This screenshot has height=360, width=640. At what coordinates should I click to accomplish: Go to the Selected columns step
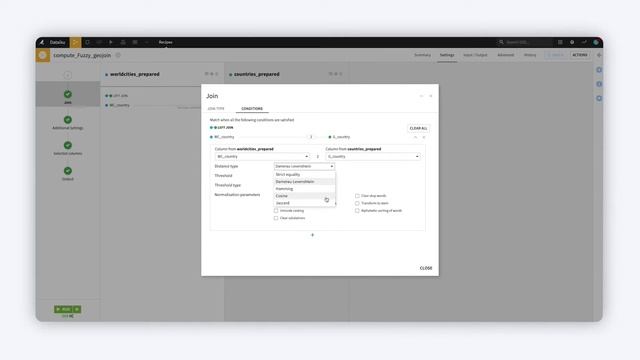(68, 148)
